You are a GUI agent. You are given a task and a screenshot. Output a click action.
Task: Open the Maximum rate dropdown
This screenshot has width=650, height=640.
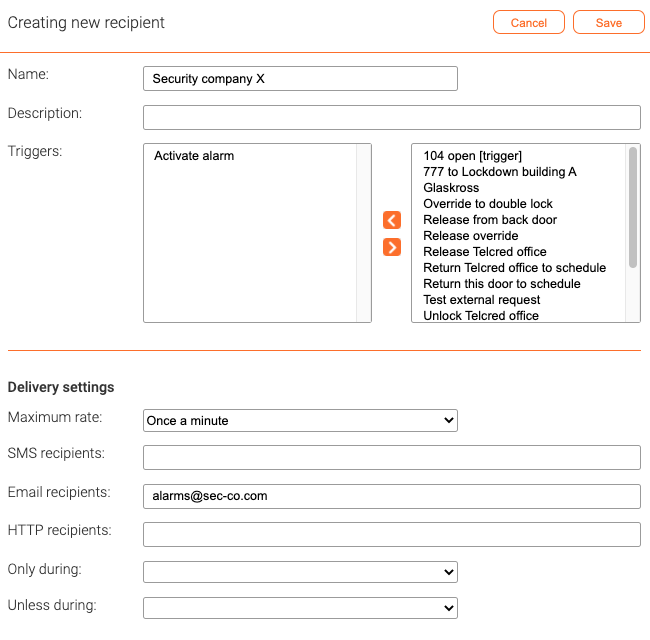click(300, 420)
